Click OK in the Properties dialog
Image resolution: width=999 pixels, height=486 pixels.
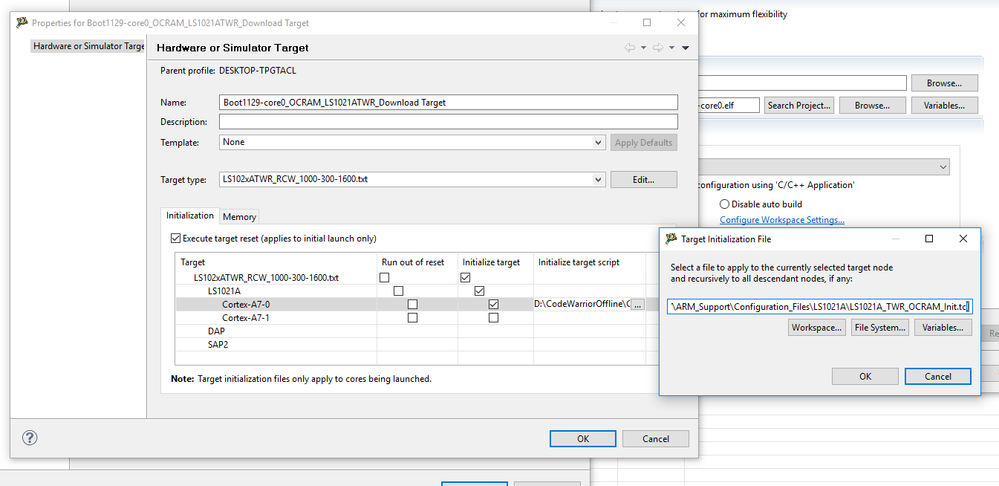tap(583, 438)
